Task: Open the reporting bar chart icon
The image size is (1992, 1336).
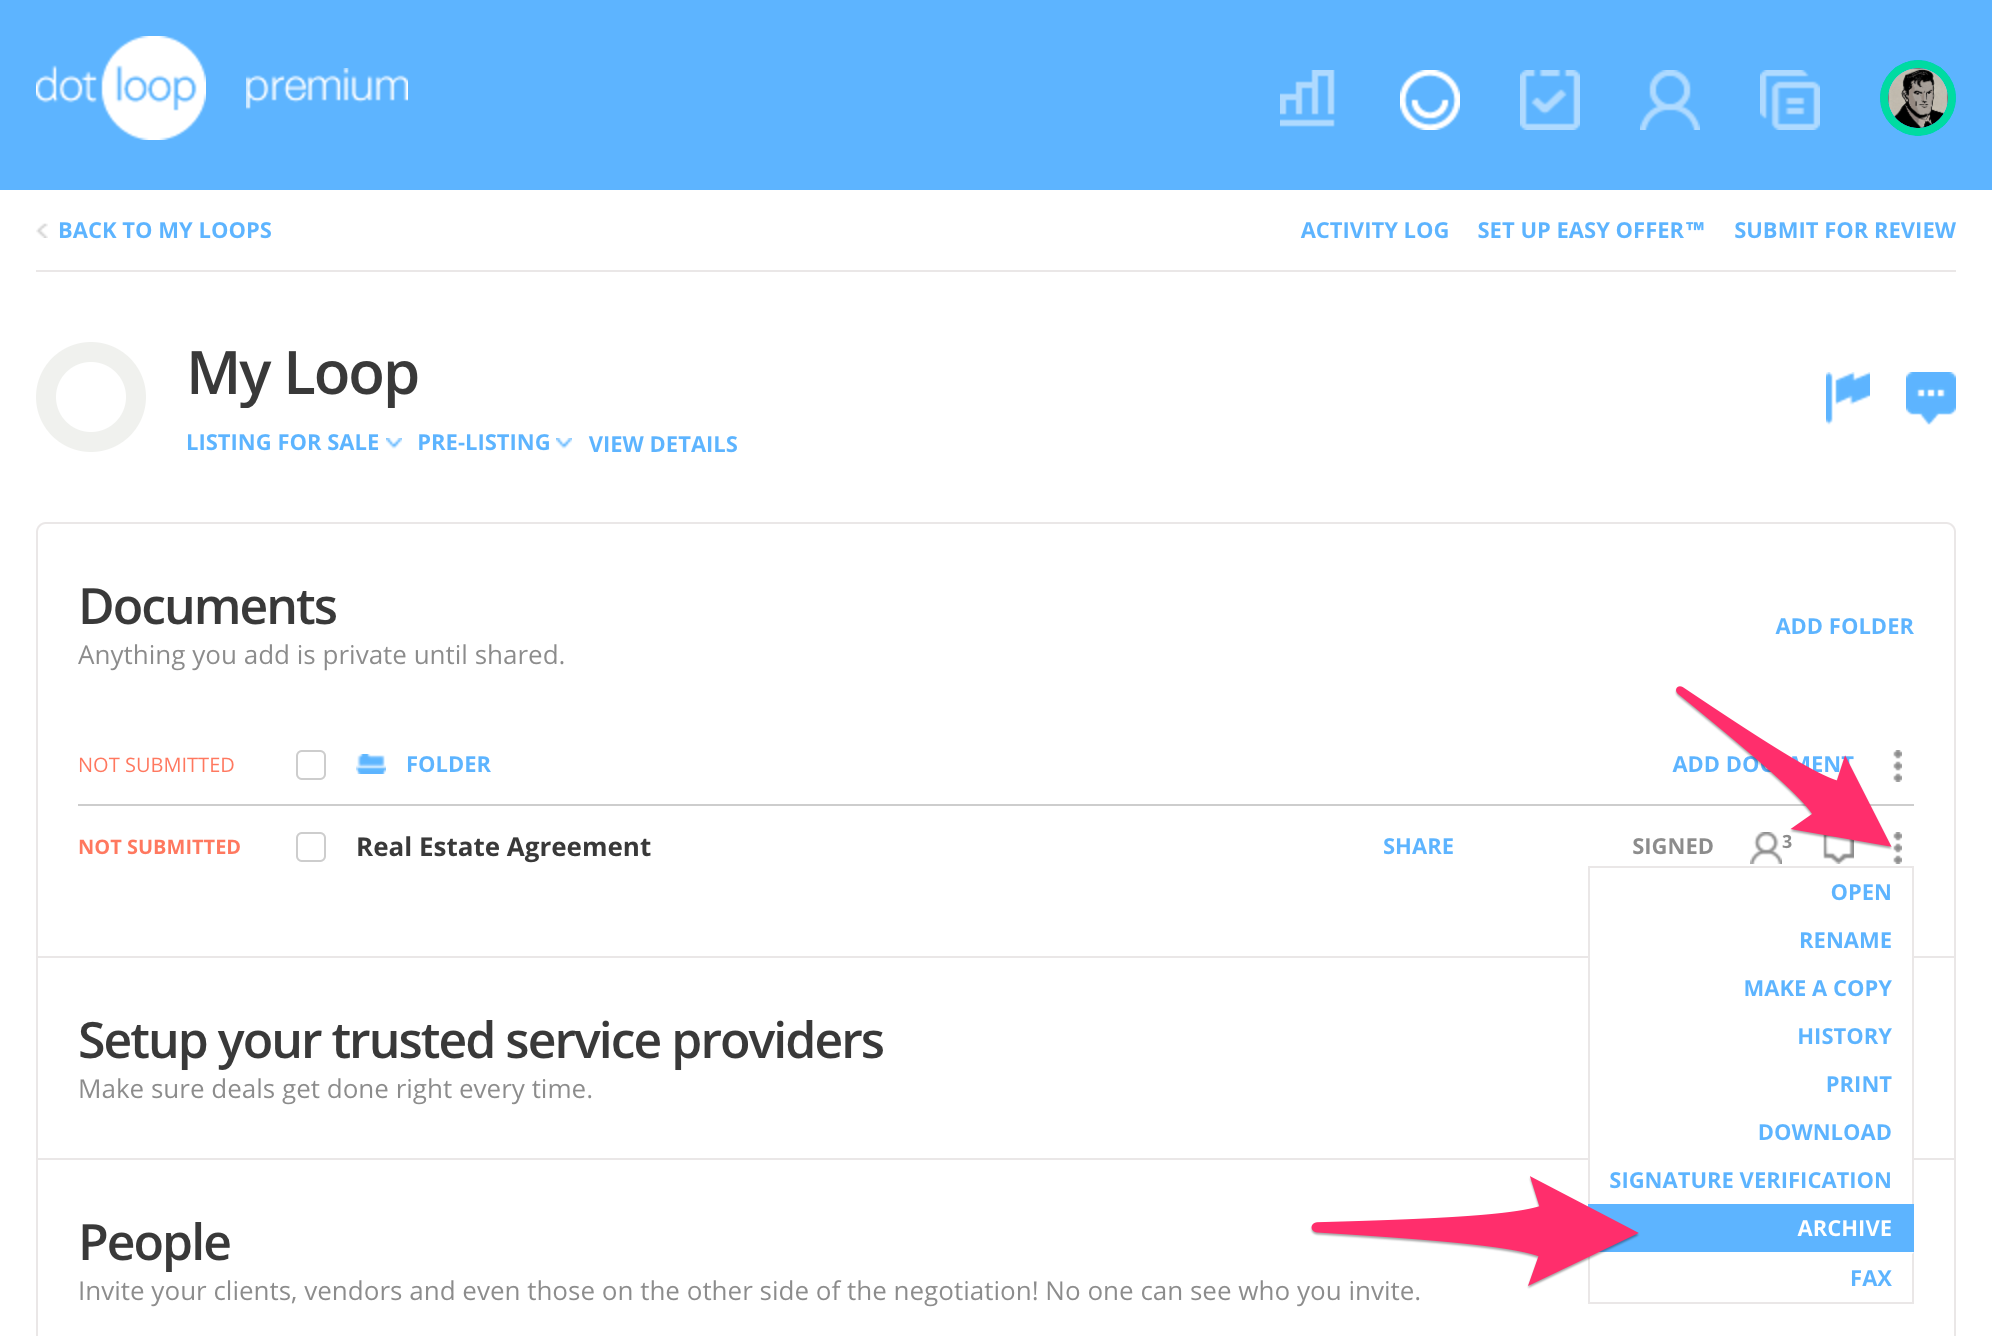Action: point(1307,99)
